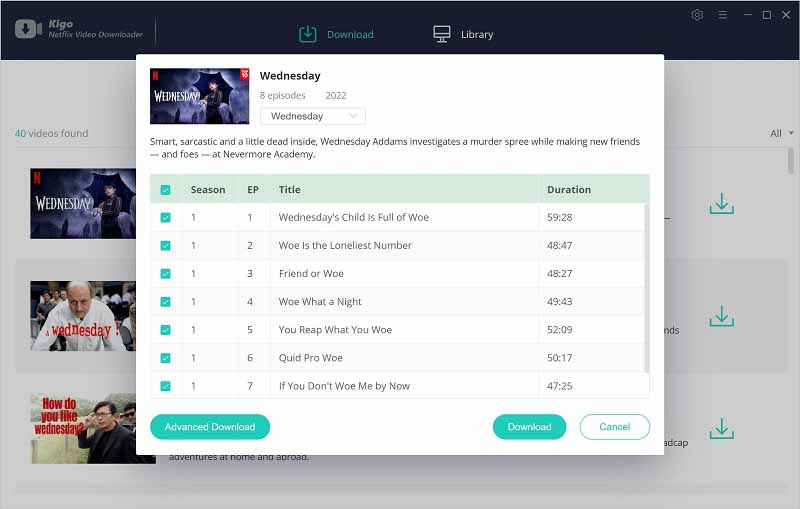Click the duration 48:27
The image size is (800, 509).
(560, 273)
